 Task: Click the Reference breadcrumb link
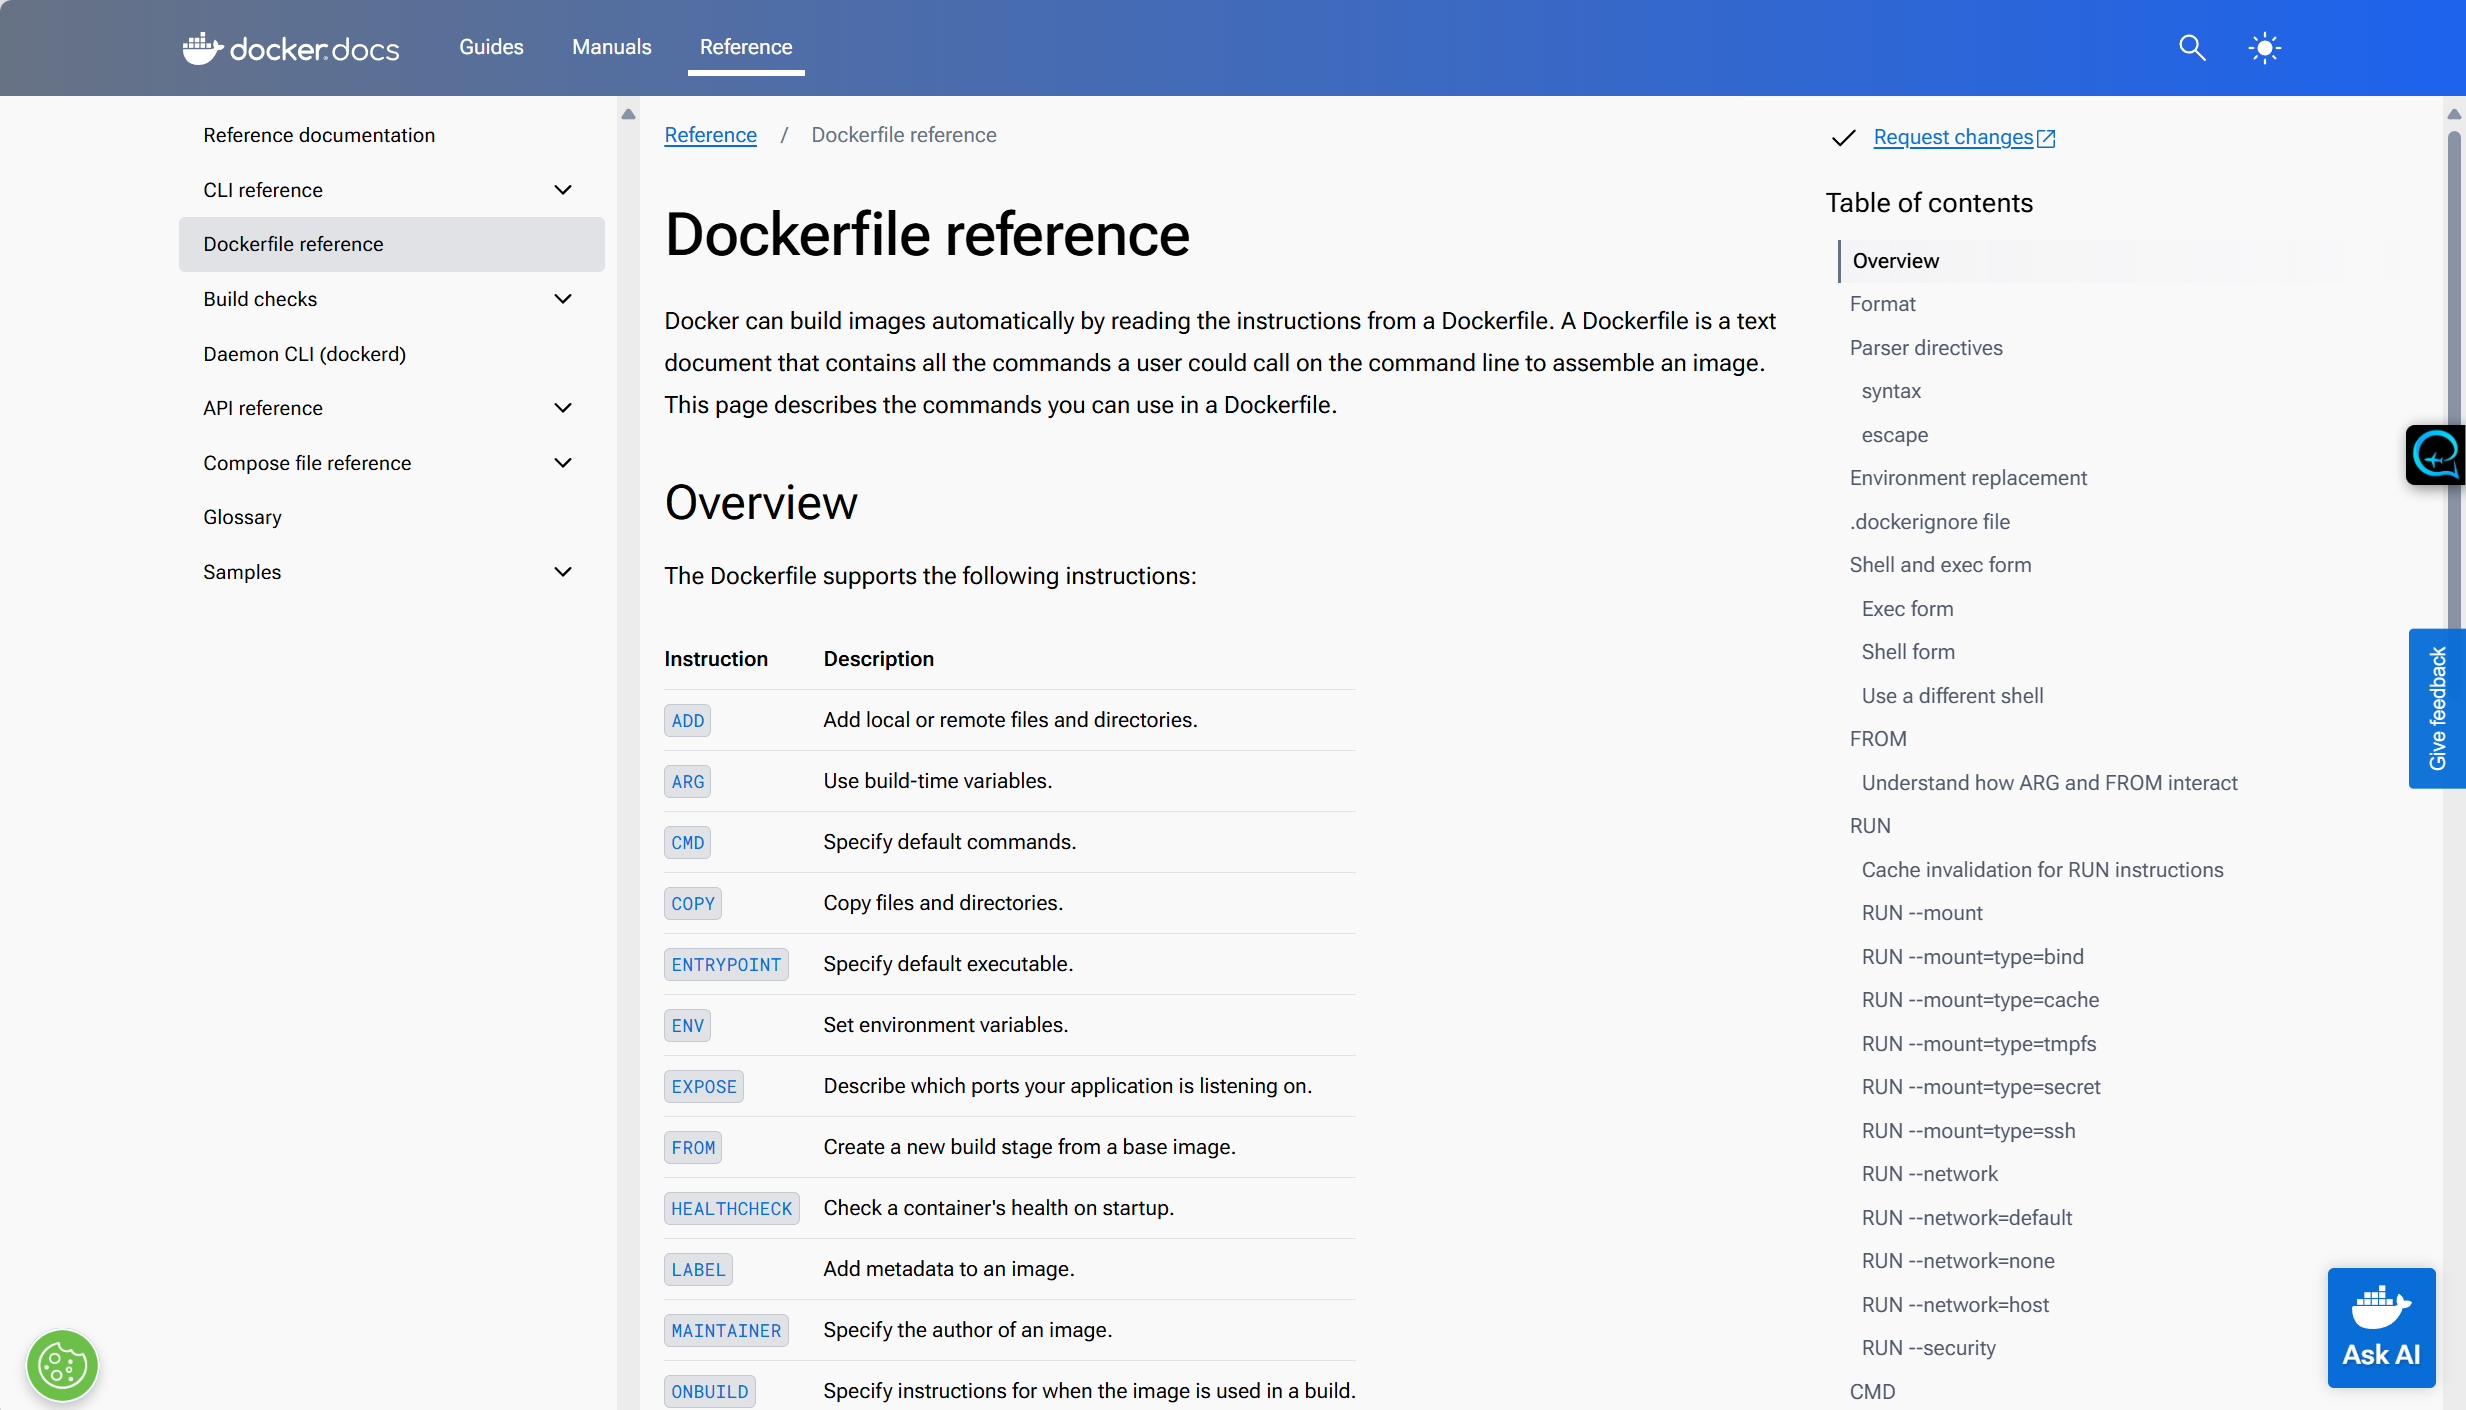pyautogui.click(x=710, y=135)
